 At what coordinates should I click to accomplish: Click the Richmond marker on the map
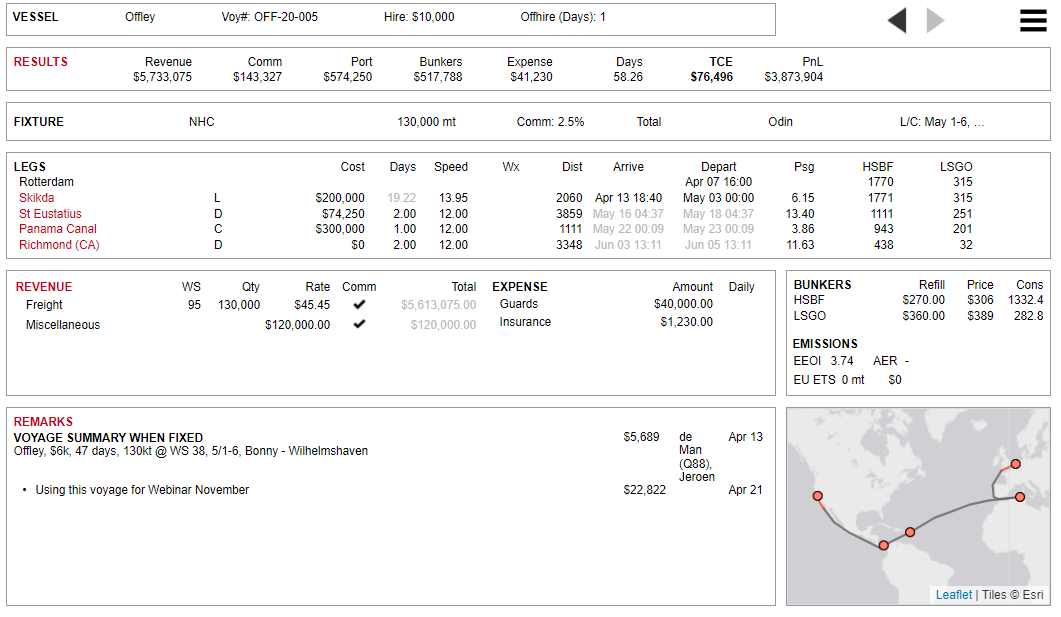point(818,496)
